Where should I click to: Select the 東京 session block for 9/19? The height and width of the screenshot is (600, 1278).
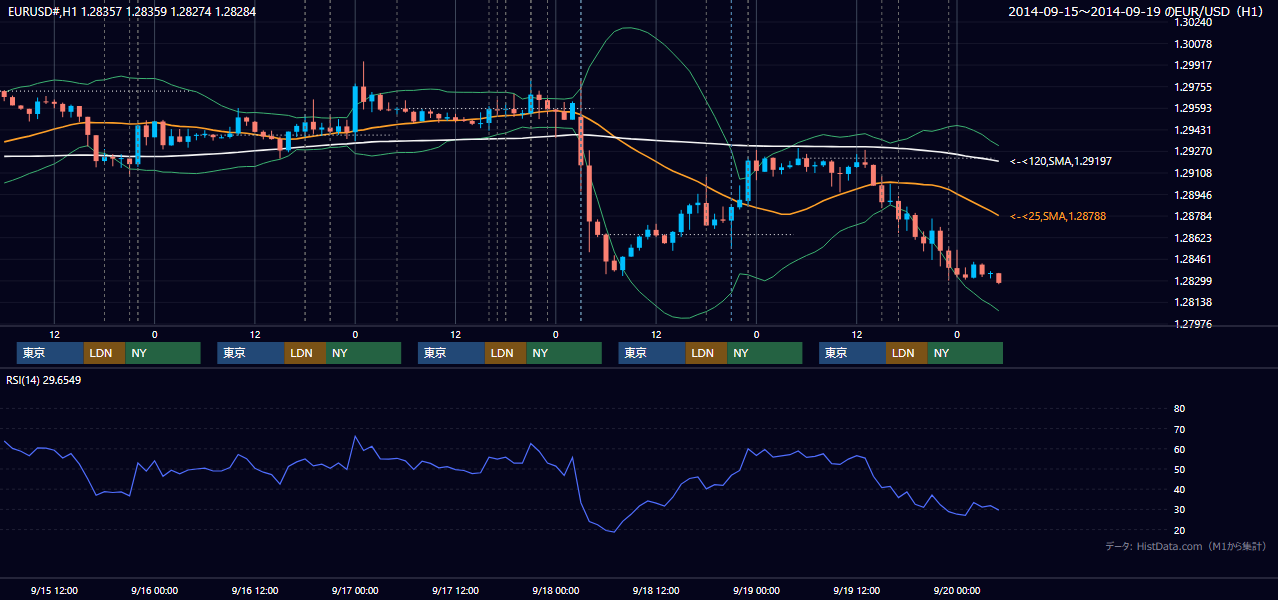852,353
